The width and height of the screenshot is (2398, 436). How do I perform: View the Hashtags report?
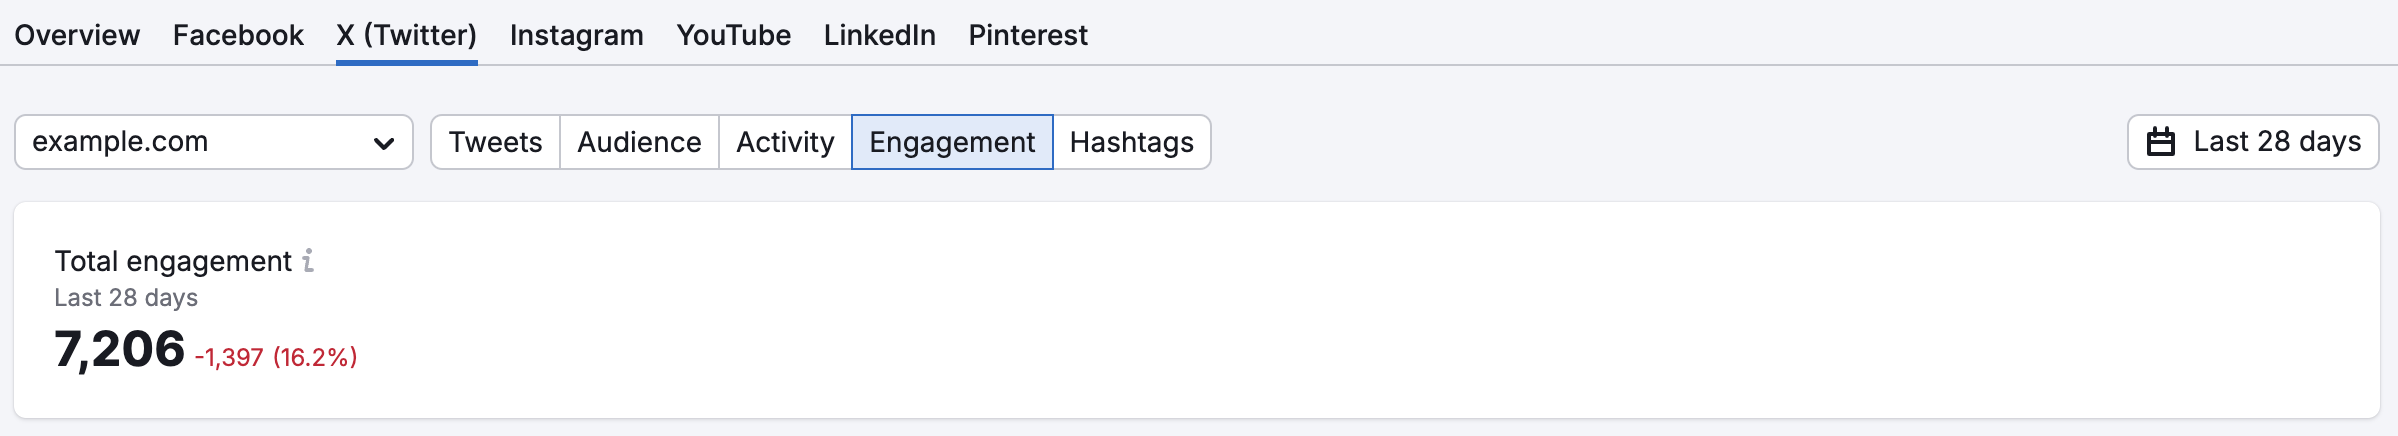pos(1132,142)
